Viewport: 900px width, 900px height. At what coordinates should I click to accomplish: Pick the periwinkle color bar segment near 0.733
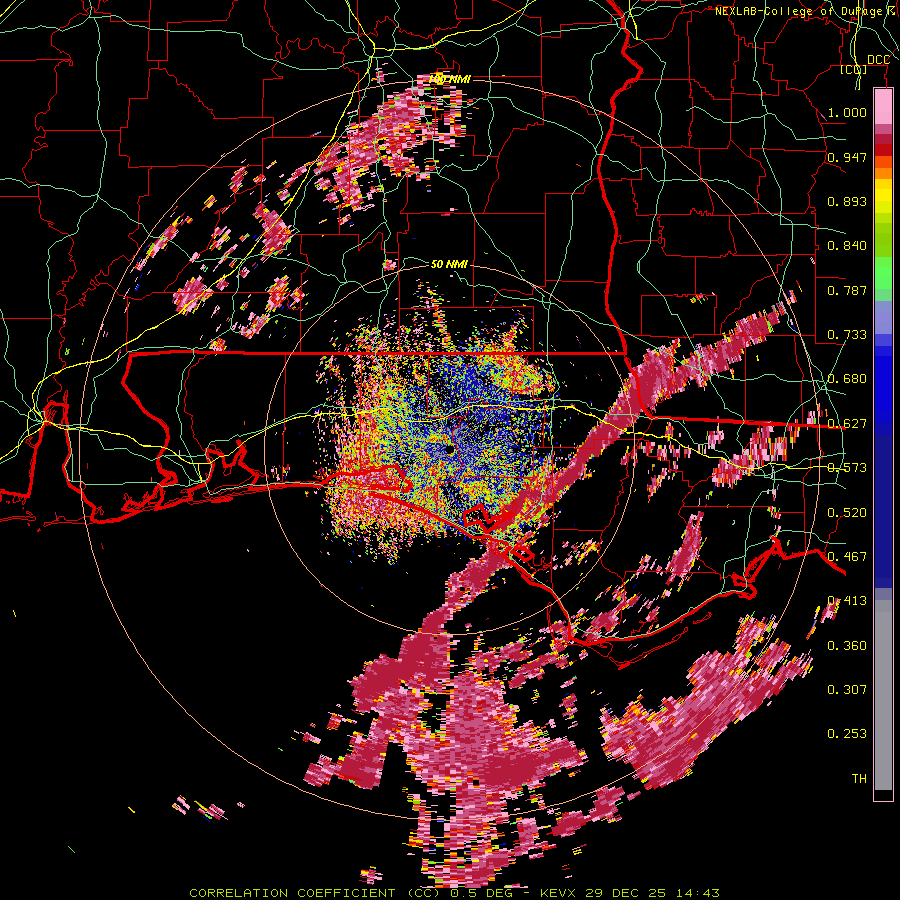[x=883, y=318]
